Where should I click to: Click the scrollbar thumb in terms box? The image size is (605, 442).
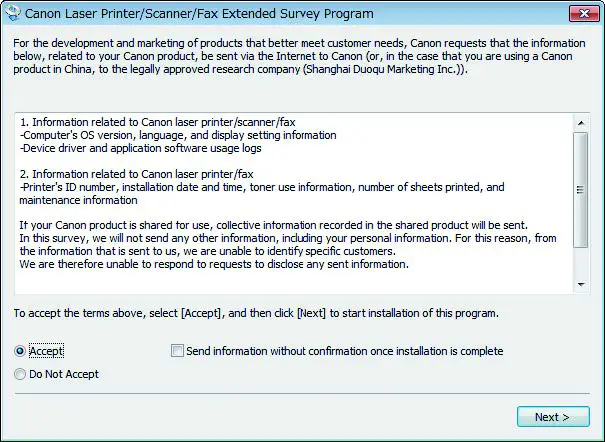[x=580, y=190]
